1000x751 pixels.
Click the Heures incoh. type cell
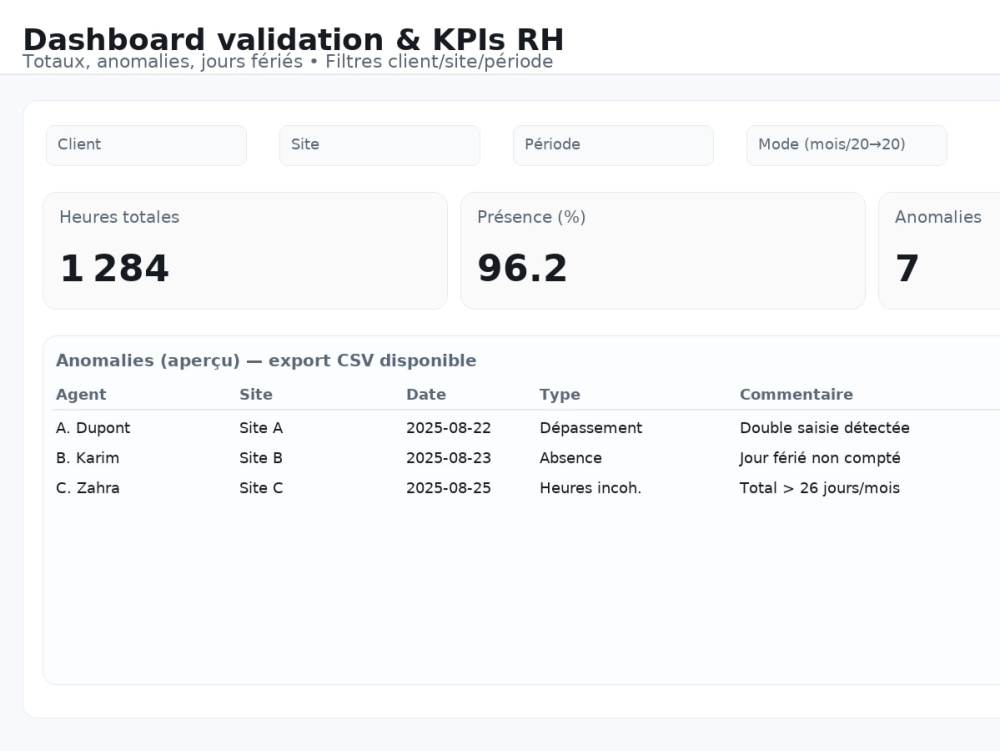click(591, 488)
